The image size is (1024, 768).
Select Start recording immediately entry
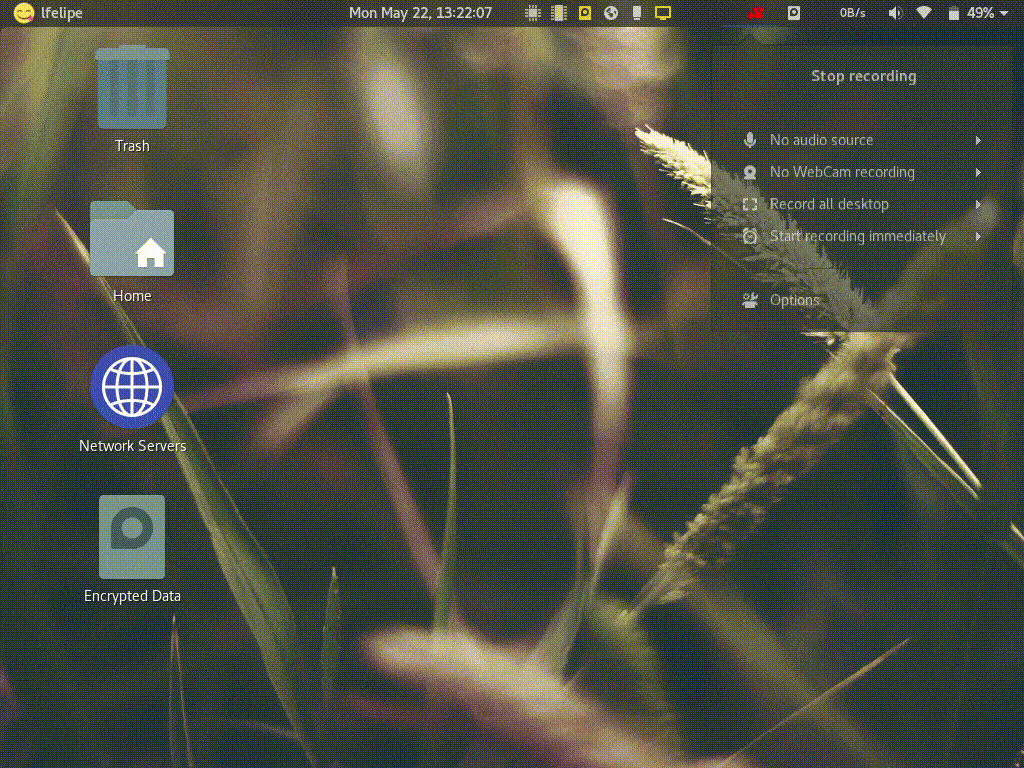[862, 236]
